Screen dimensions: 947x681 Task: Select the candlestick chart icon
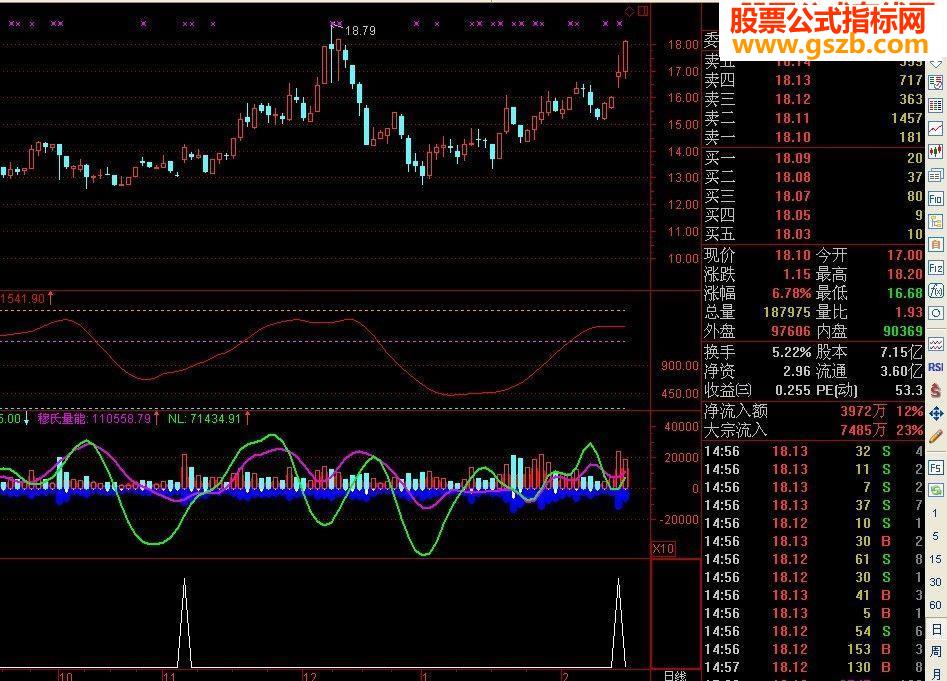(x=936, y=151)
